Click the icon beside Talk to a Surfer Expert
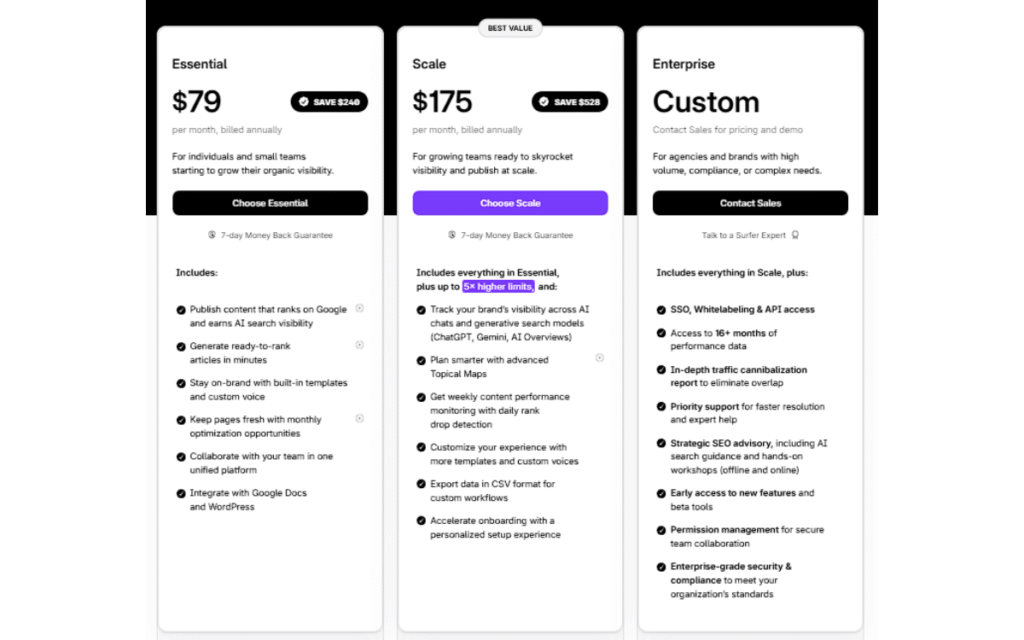 tap(795, 236)
